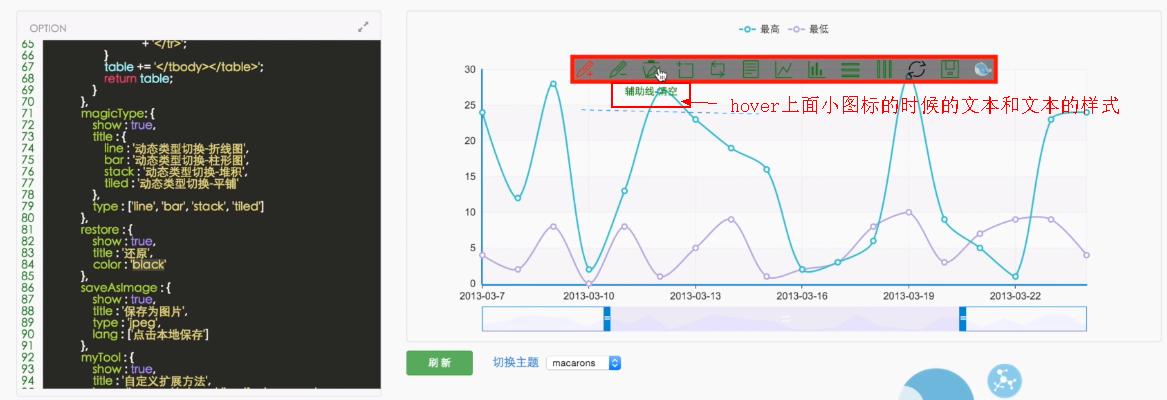The image size is (1167, 400).
Task: Open the macarons theme dropdown
Action: point(584,363)
